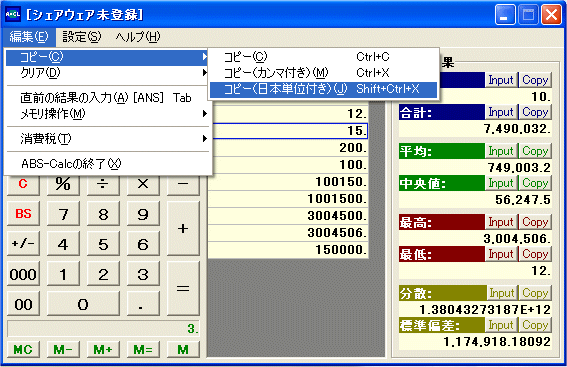This screenshot has width=567, height=367.
Task: Click the 1 digit key
Action: point(63,274)
